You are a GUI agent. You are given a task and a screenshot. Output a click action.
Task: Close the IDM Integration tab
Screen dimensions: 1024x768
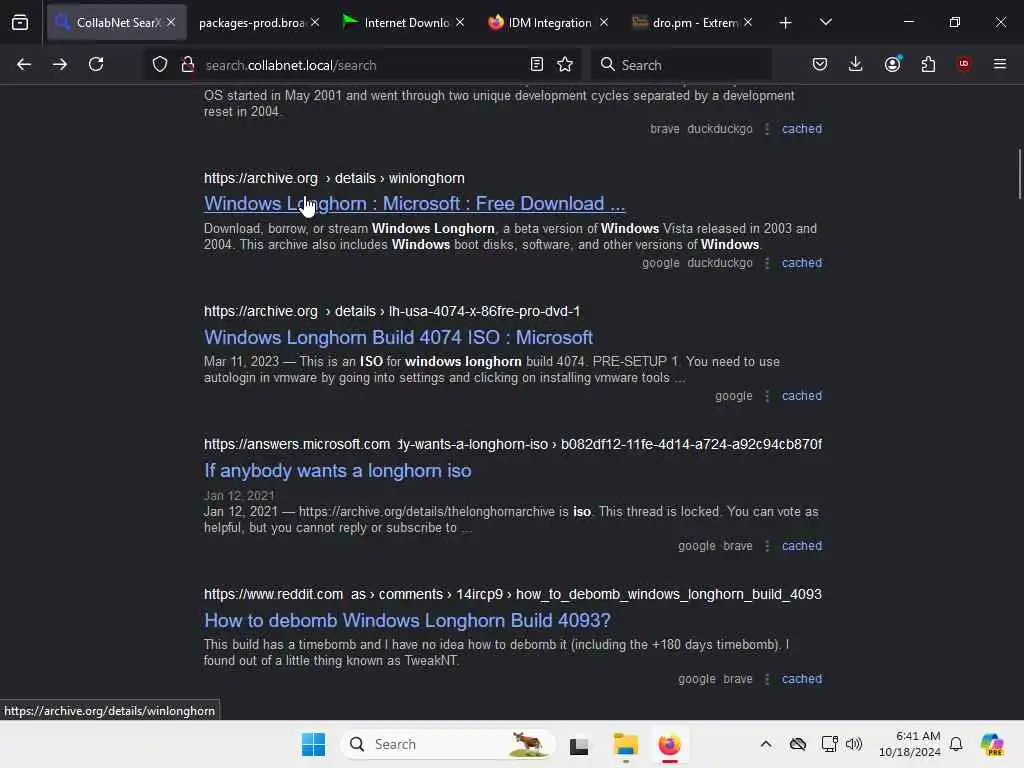604,22
